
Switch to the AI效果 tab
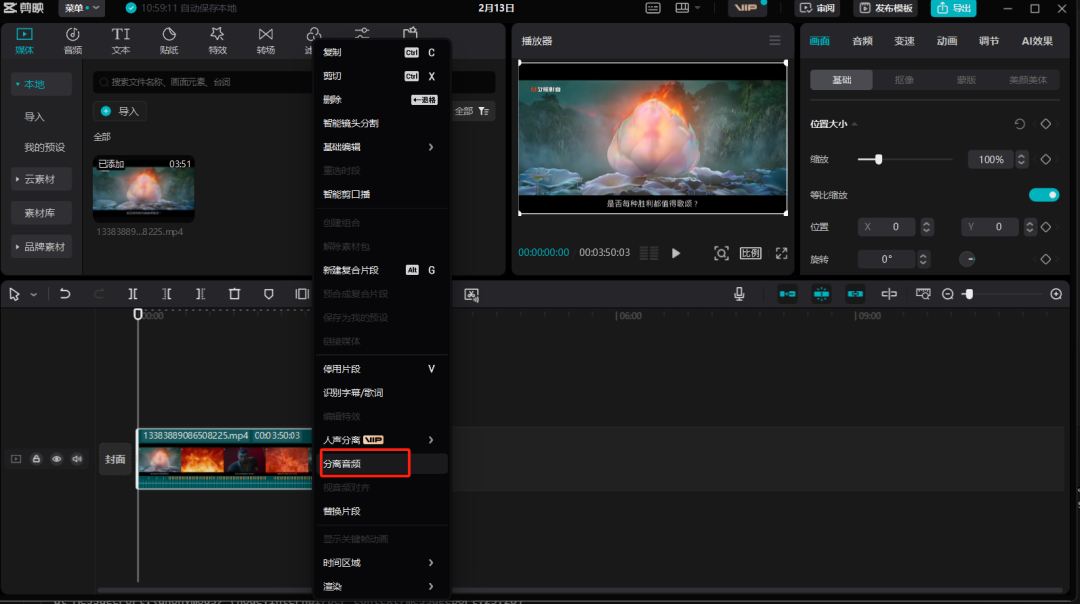tap(1037, 41)
